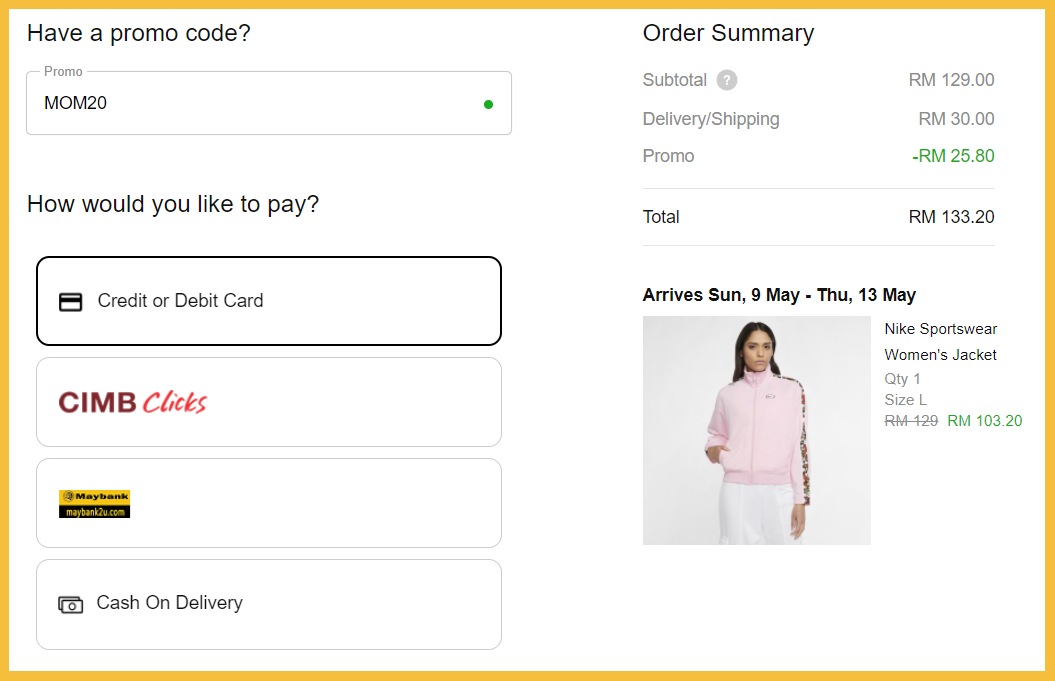Viewport: 1055px width, 681px height.
Task: Click the discounted price RM 103.20
Action: tap(984, 421)
